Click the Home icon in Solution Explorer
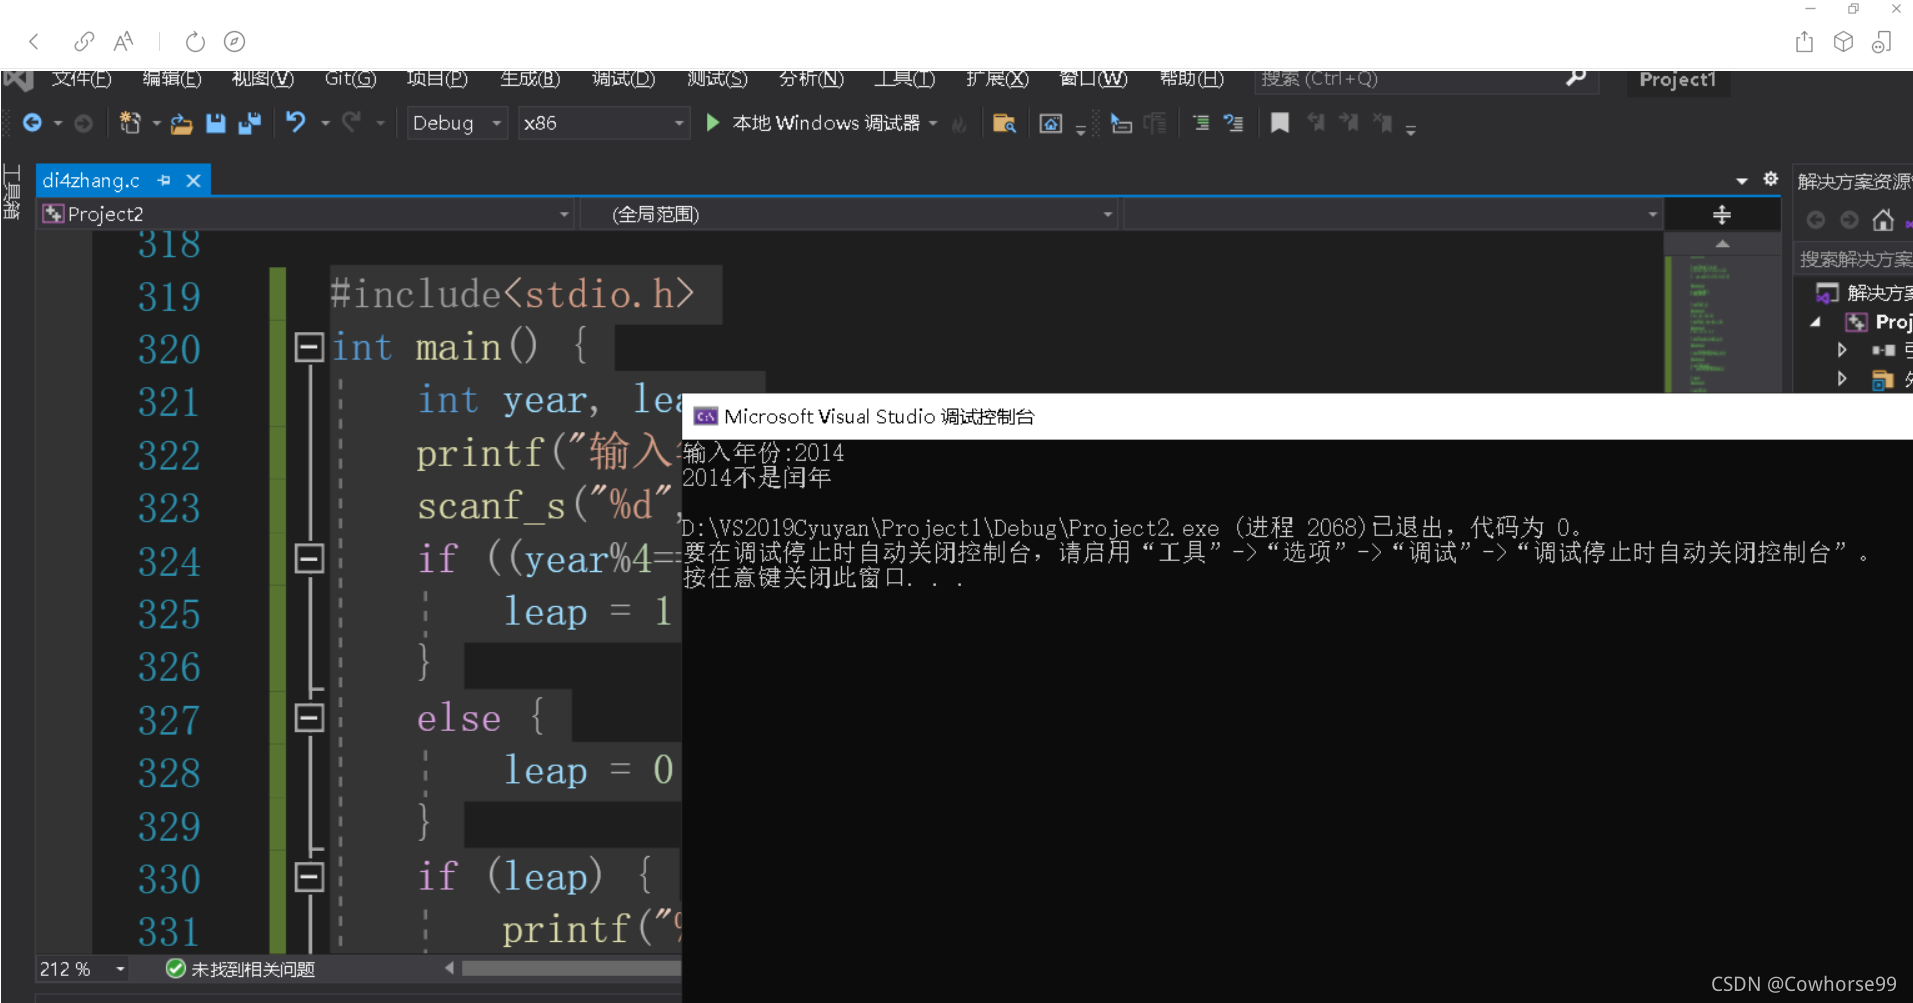 coord(1883,220)
